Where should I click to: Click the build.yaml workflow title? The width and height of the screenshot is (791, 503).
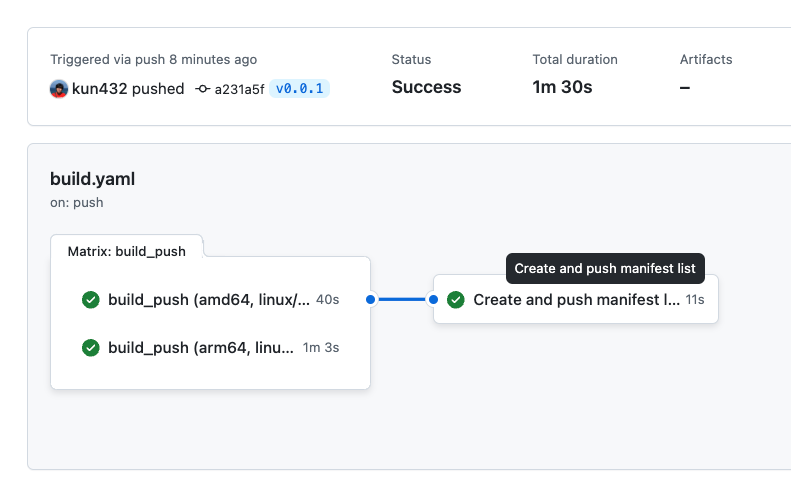92,179
